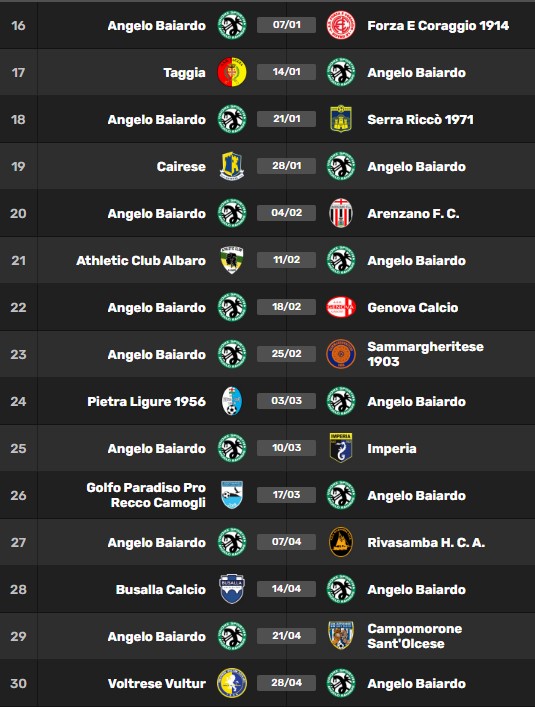The width and height of the screenshot is (535, 709).
Task: Select the Sammargheritese 1903 orange crest
Action: (341, 354)
